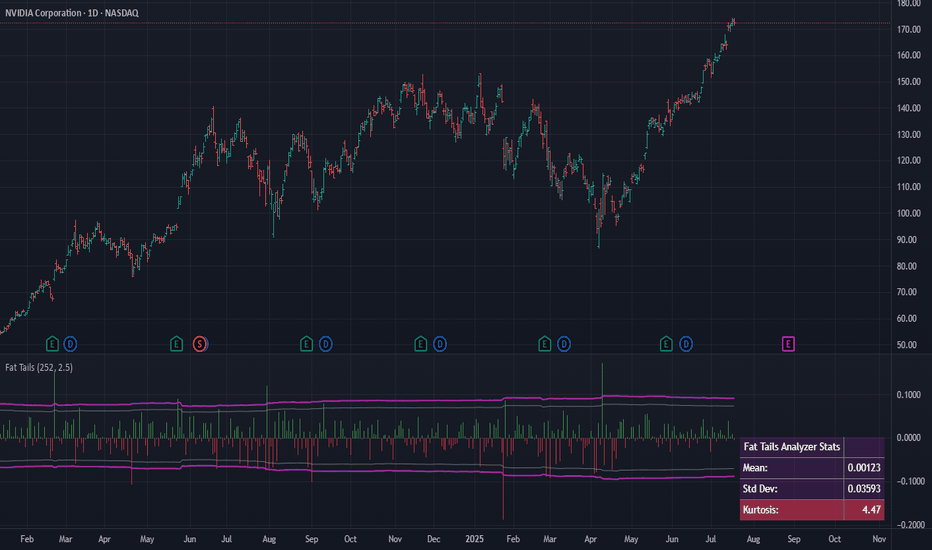This screenshot has height=550, width=932.
Task: Click the Mean value 0.00123
Action: pos(864,467)
